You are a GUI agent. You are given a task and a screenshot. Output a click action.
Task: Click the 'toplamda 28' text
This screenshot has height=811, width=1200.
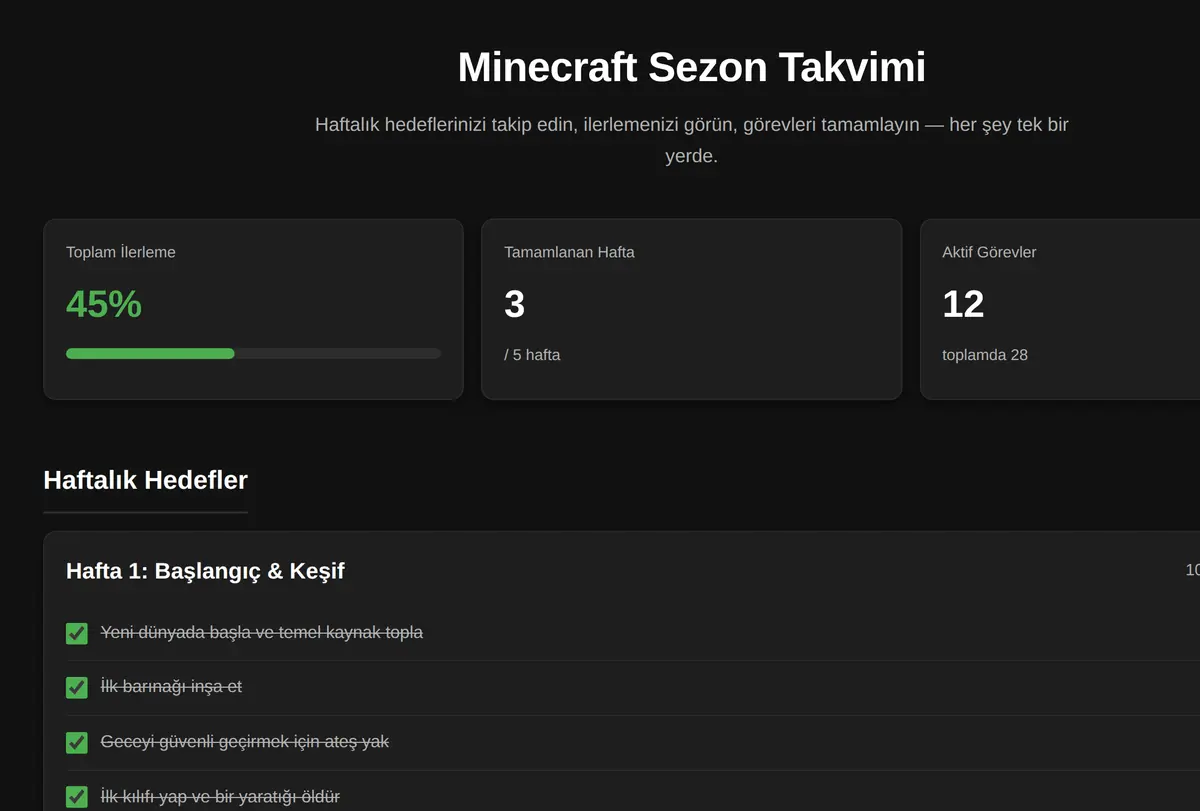tap(985, 355)
